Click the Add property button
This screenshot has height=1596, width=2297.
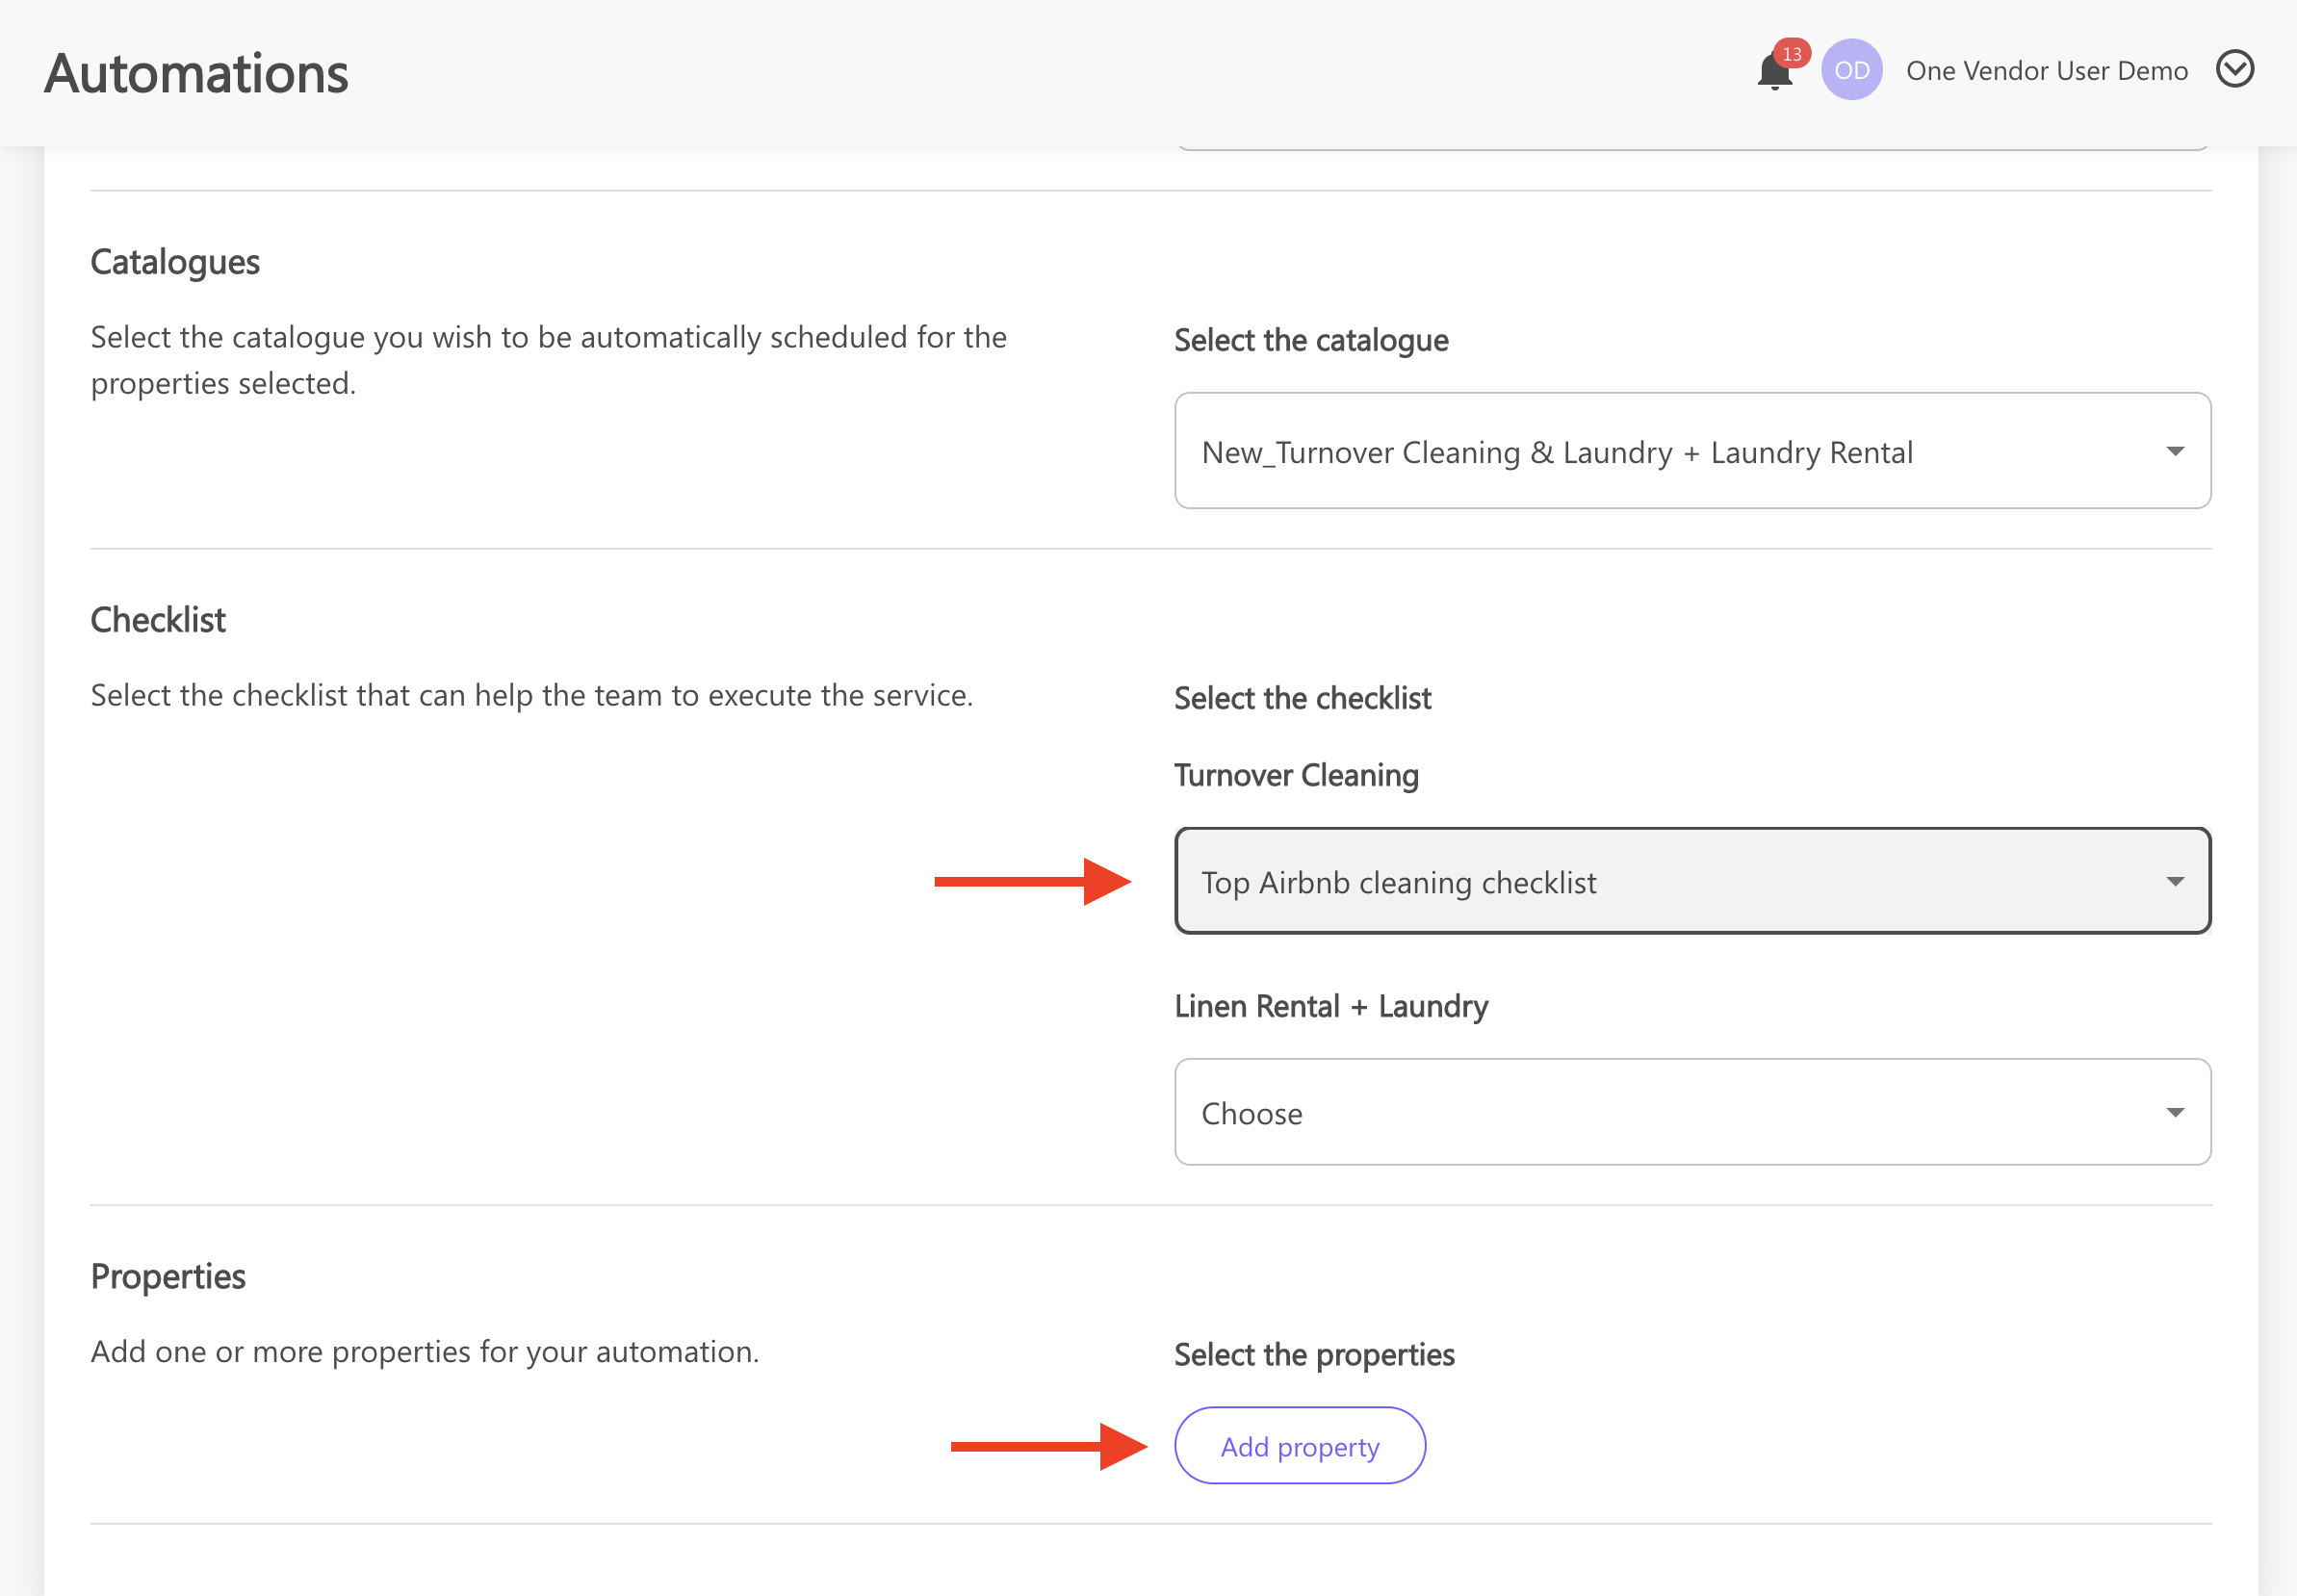(x=1299, y=1446)
